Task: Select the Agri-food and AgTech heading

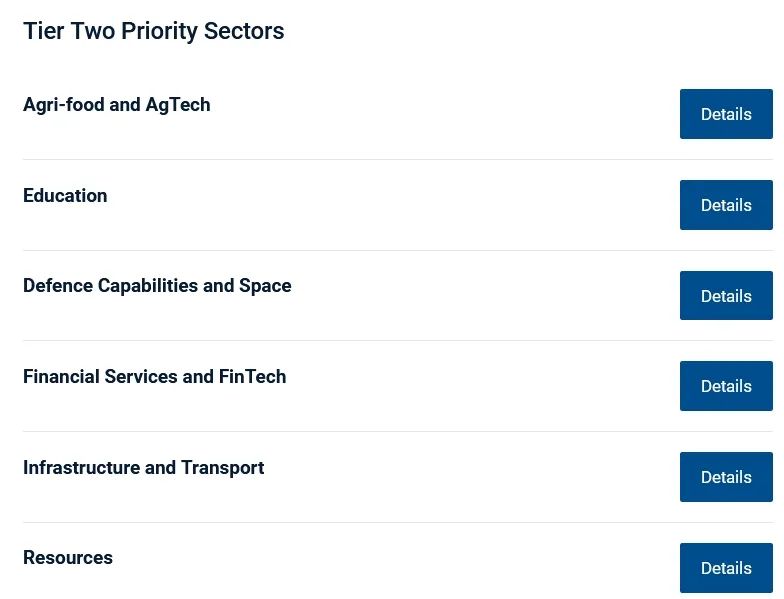Action: pyautogui.click(x=116, y=105)
